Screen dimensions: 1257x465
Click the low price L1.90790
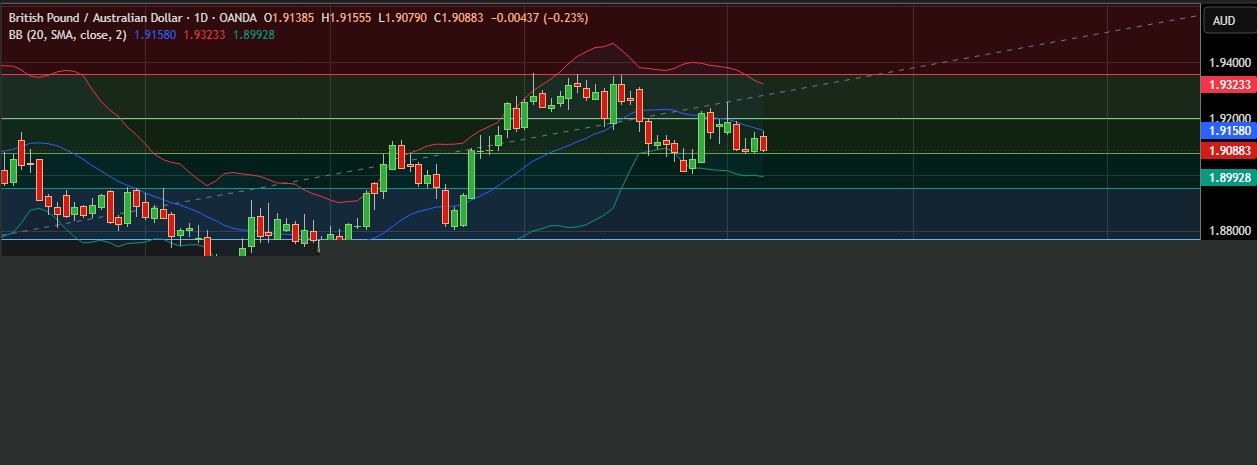(403, 18)
